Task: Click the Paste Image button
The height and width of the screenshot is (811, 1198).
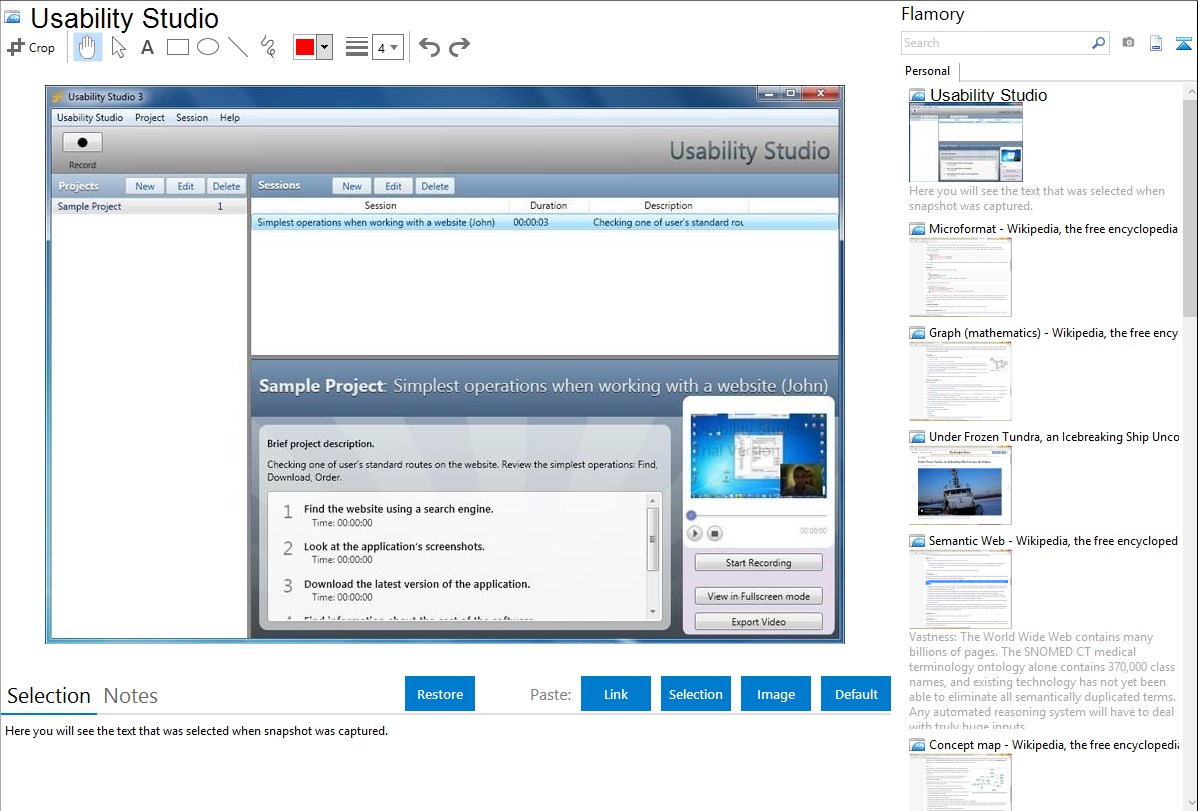Action: 776,694
